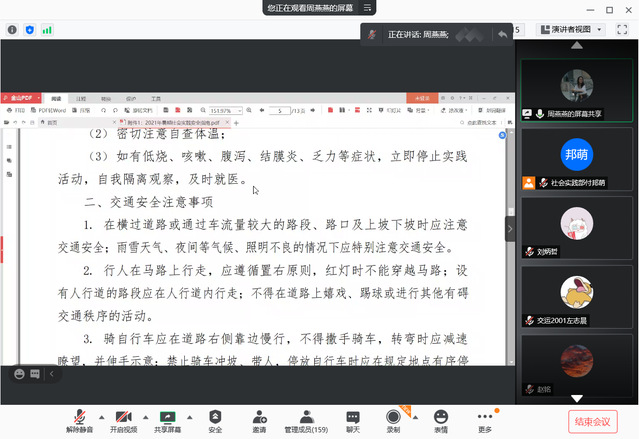
Task: Open the More (更多) menu
Action: click(485, 420)
